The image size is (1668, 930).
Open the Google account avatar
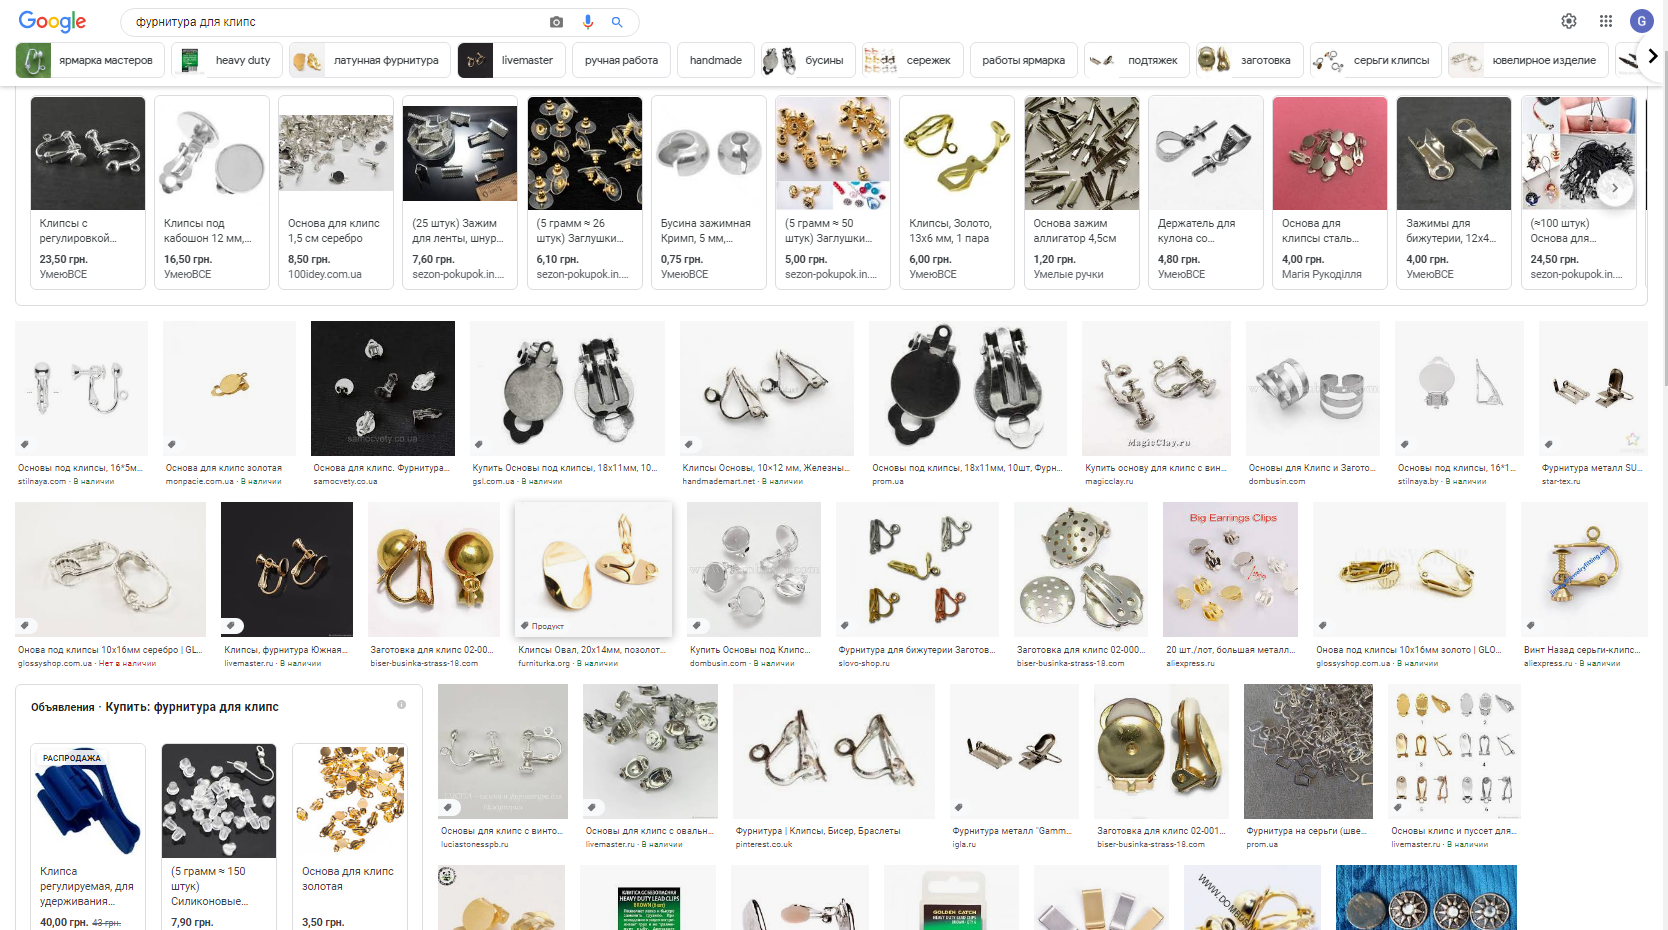(x=1641, y=21)
